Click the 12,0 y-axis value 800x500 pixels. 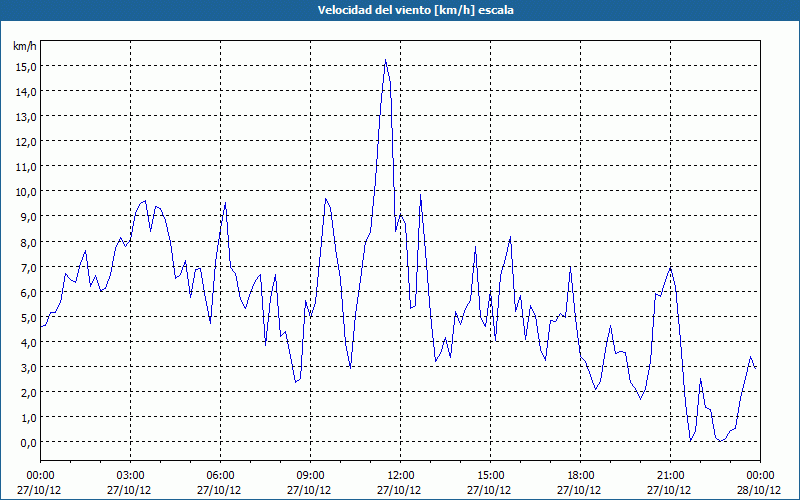point(28,142)
